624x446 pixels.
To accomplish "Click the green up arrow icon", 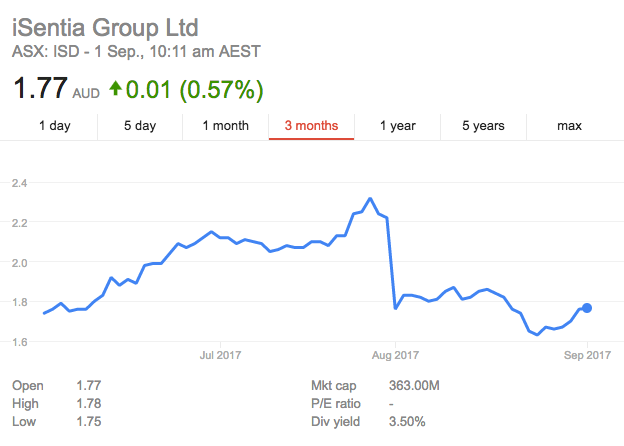I will pos(115,88).
